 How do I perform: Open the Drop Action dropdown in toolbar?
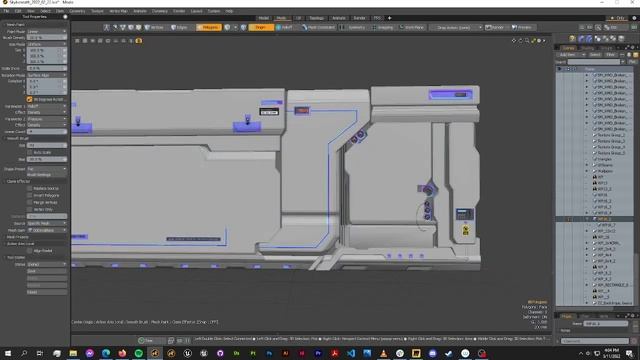[x=457, y=27]
